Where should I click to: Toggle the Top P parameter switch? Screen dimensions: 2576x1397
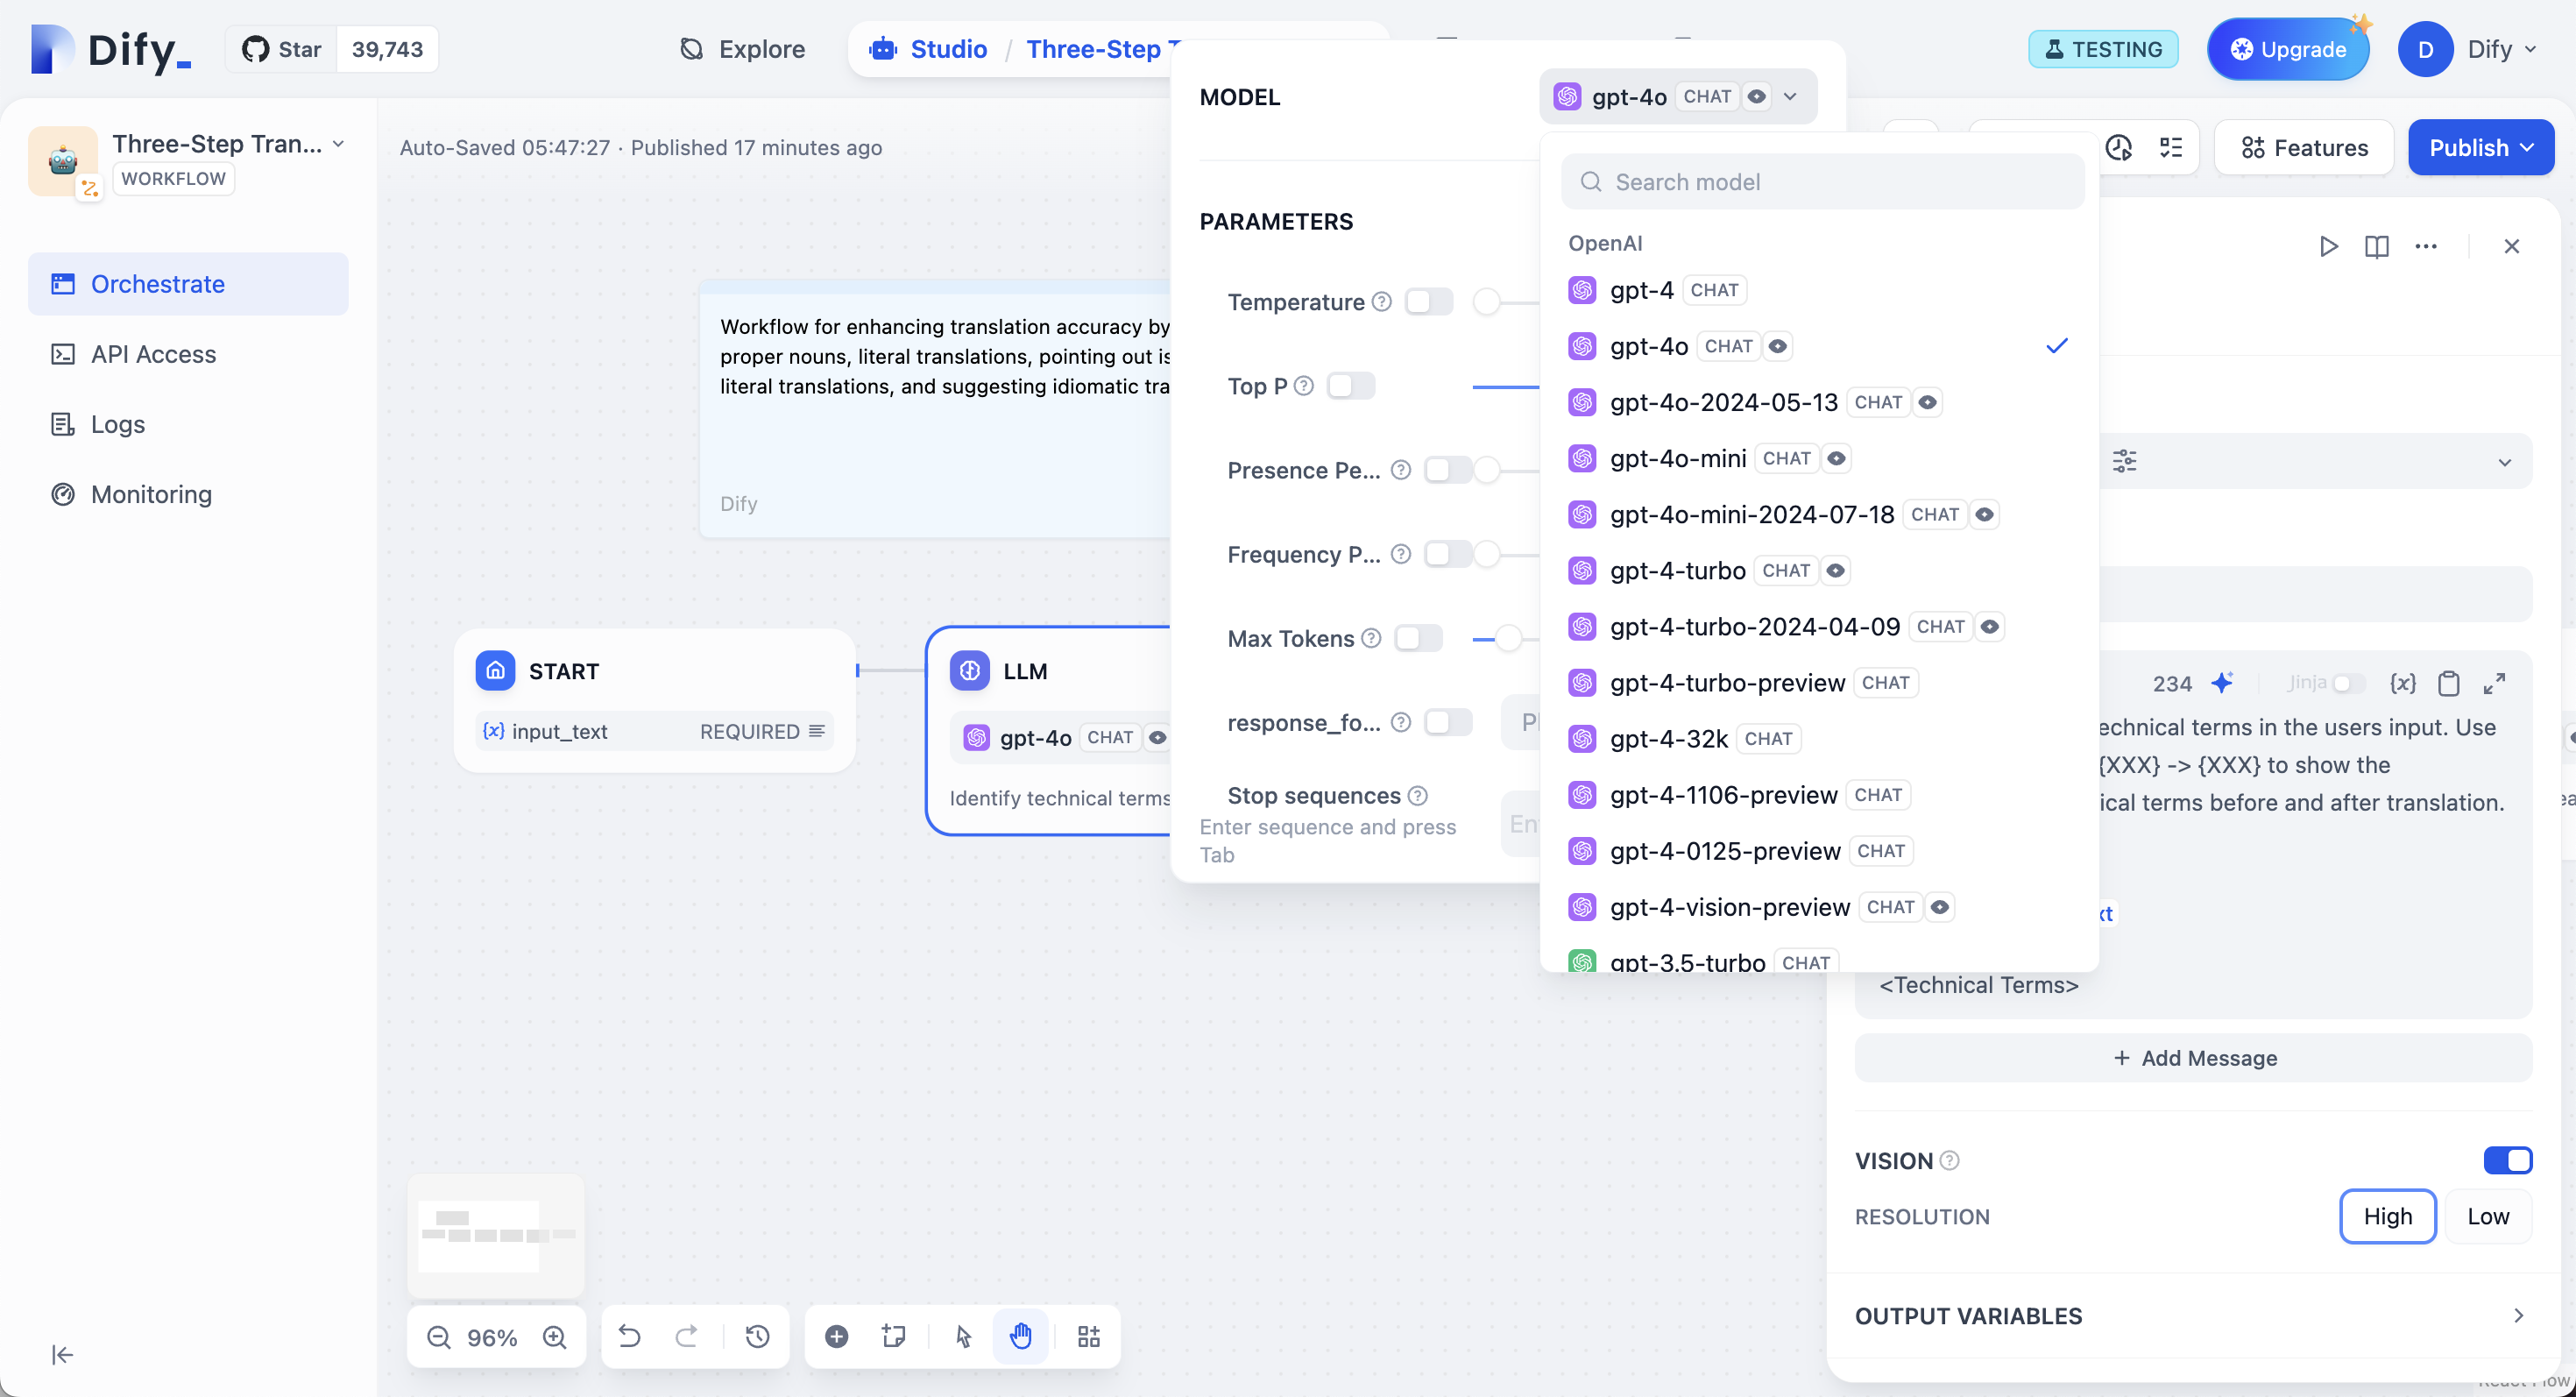(x=1351, y=386)
